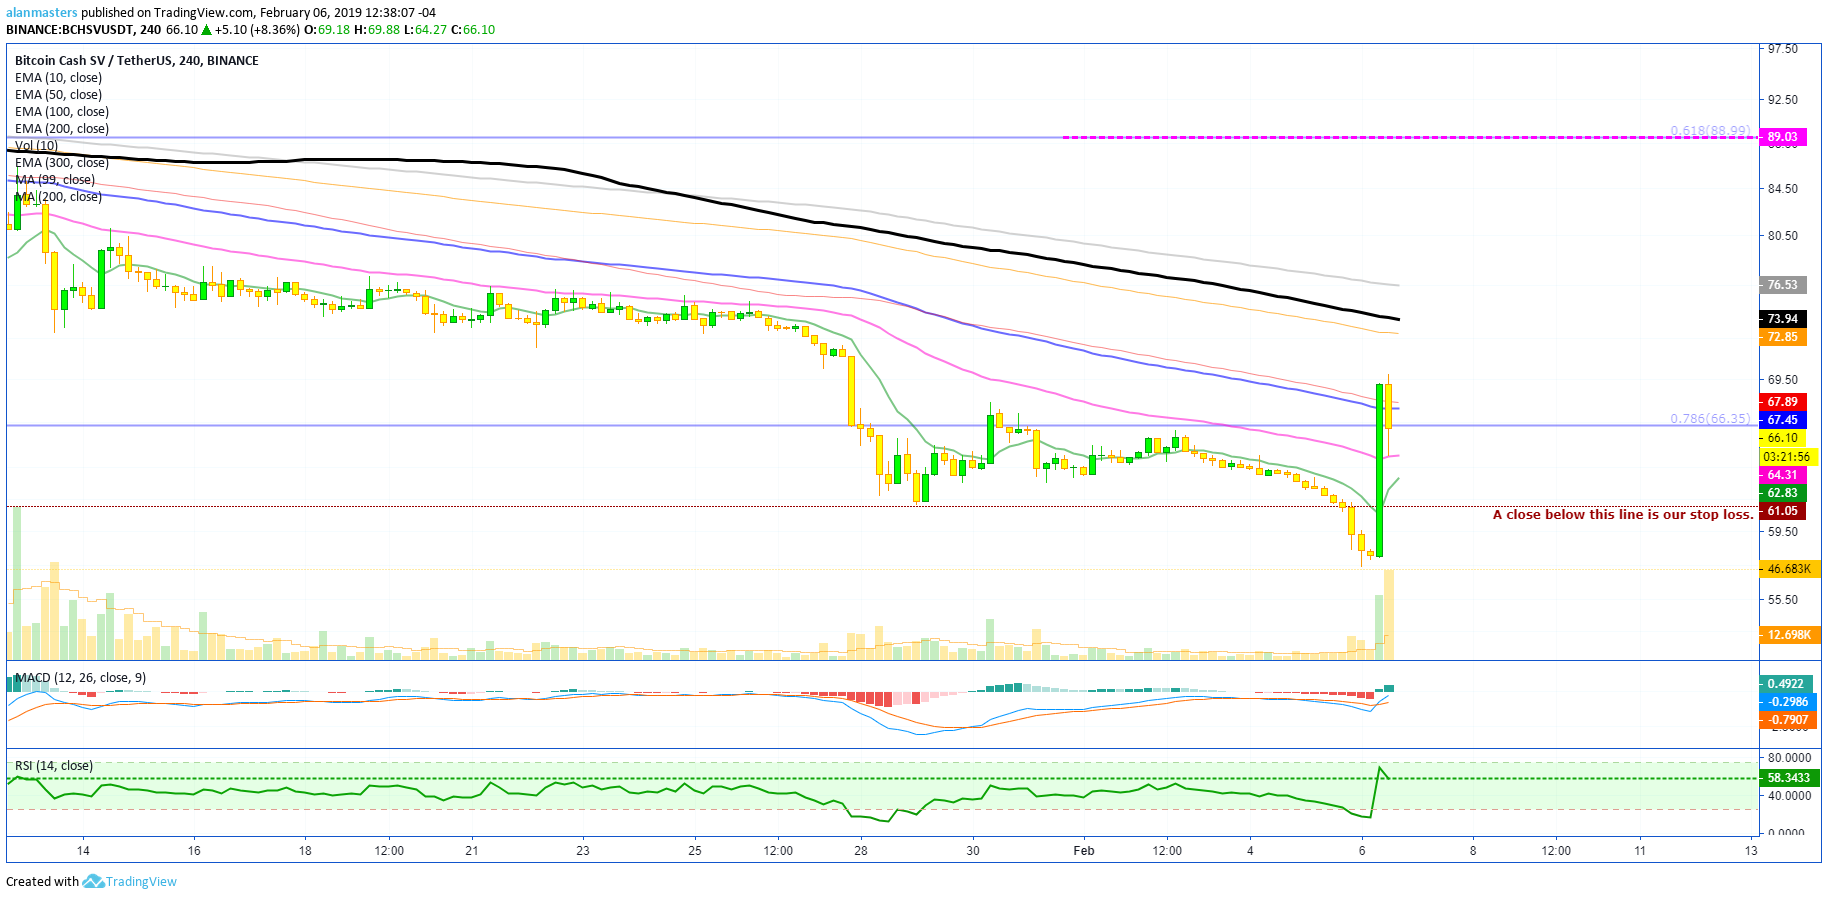Click the 12.698K volume average tag
Viewport: 1828px width, 899px height.
click(1789, 635)
